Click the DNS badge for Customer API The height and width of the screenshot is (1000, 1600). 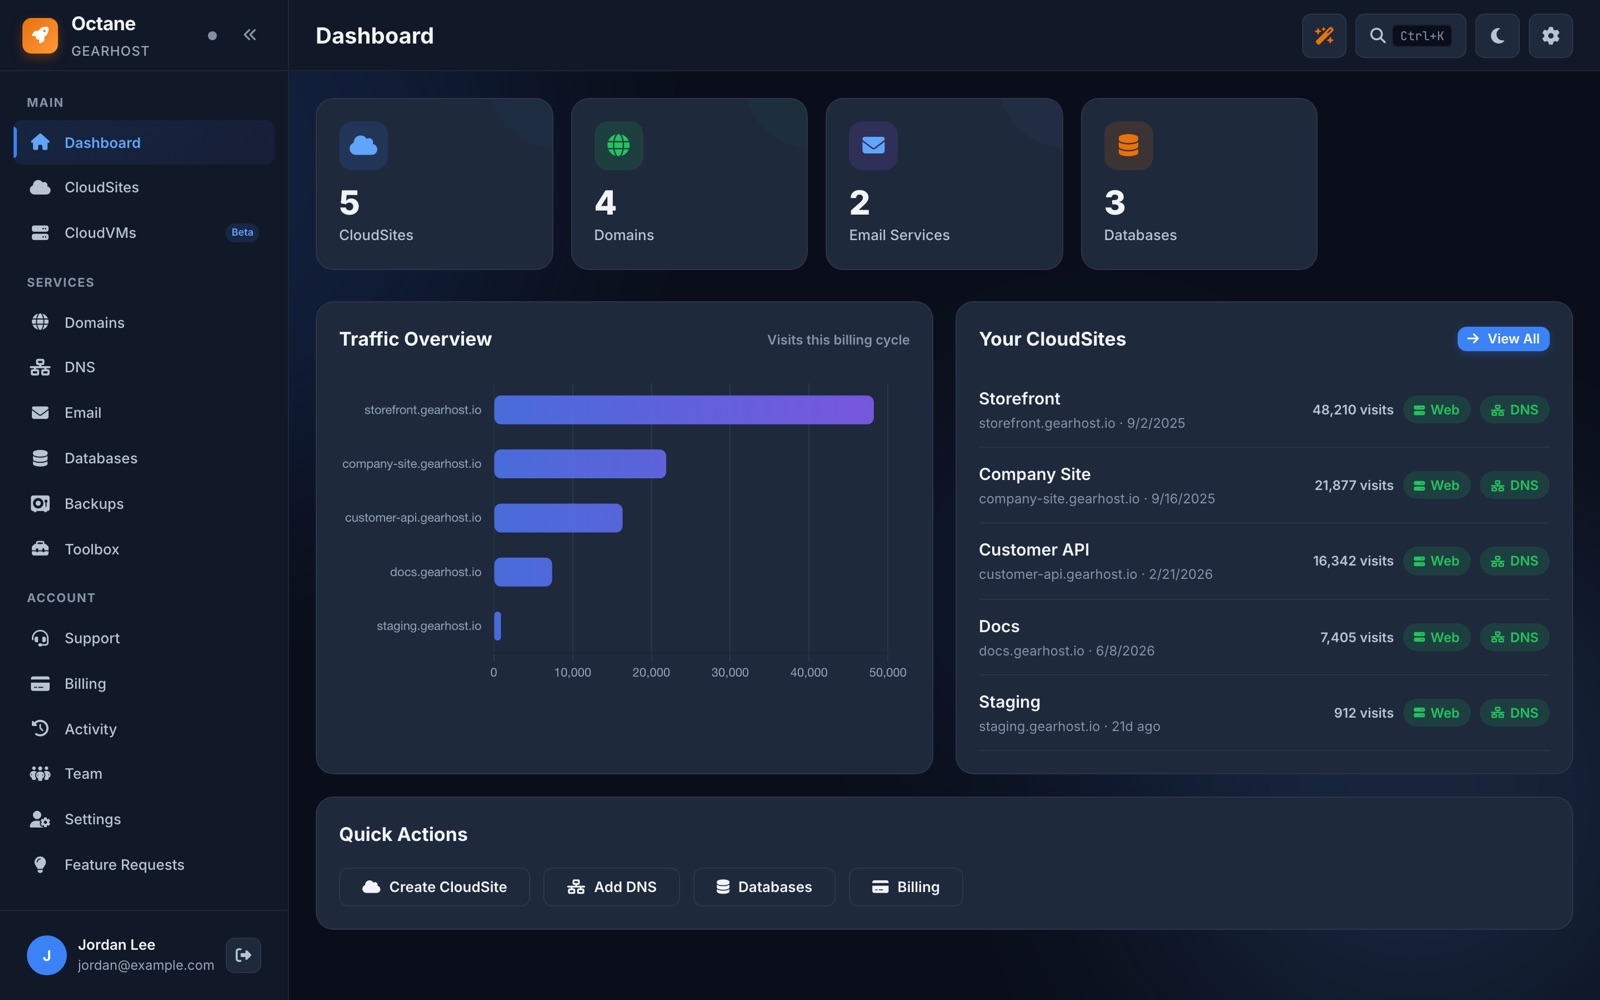point(1514,561)
